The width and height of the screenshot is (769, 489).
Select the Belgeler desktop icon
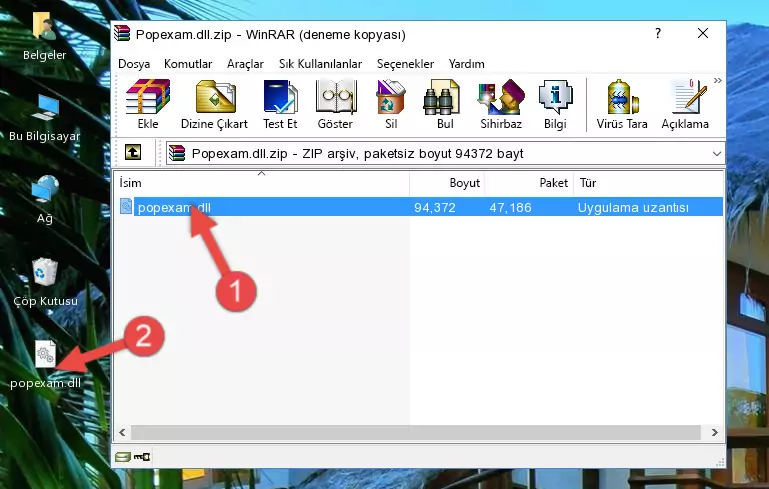pos(45,36)
